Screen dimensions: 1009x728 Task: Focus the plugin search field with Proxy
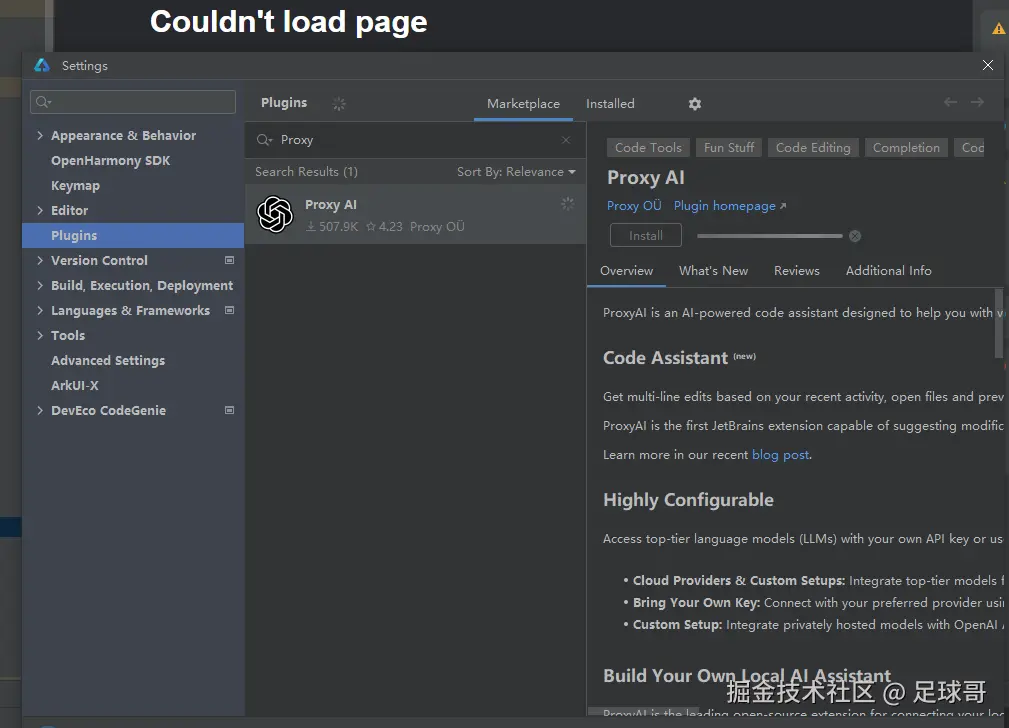pyautogui.click(x=415, y=140)
